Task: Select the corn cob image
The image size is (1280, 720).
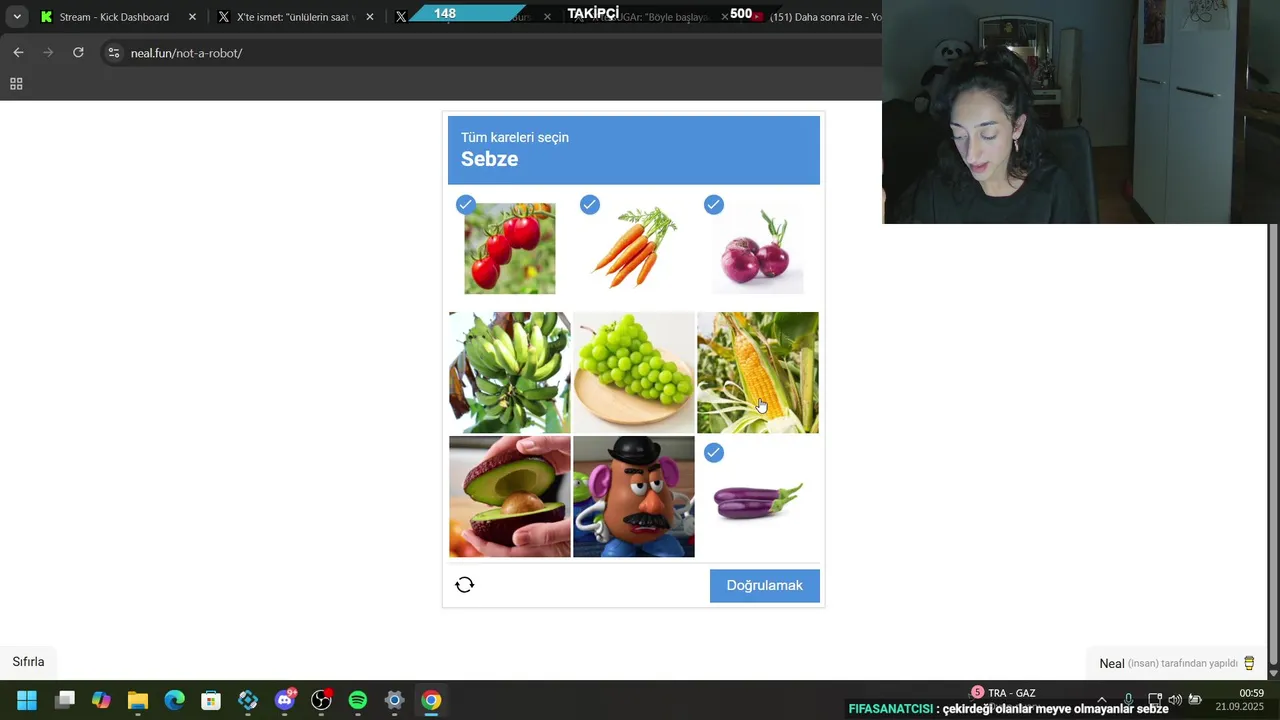Action: [758, 372]
